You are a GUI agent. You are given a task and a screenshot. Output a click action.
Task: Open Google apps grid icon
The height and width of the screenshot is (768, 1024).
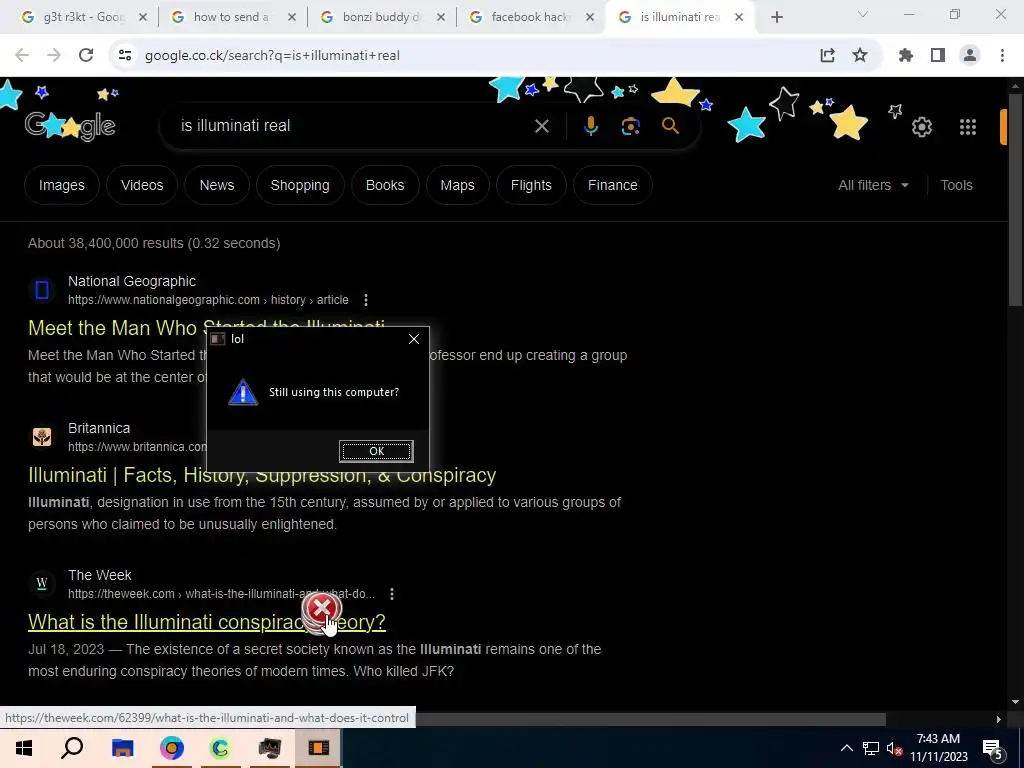click(968, 127)
